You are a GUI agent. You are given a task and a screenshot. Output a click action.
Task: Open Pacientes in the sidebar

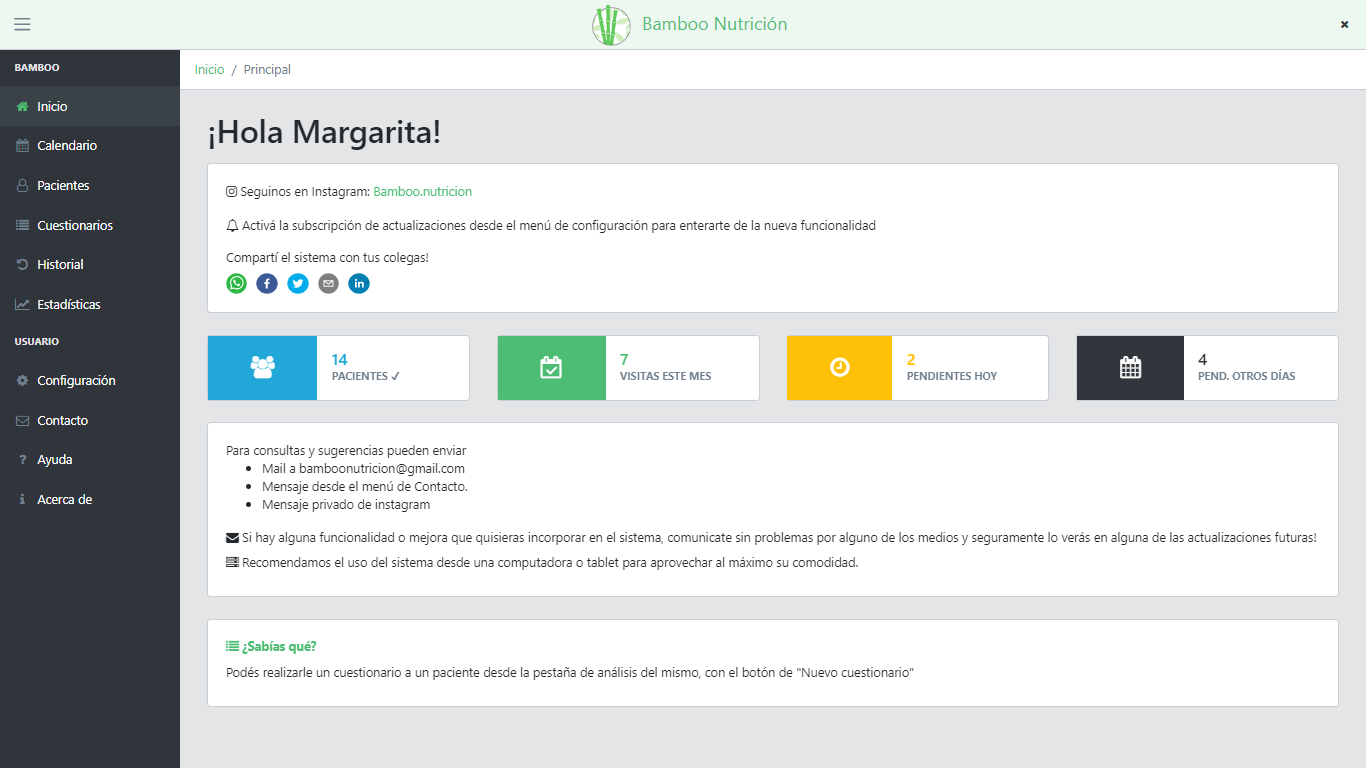(90, 186)
